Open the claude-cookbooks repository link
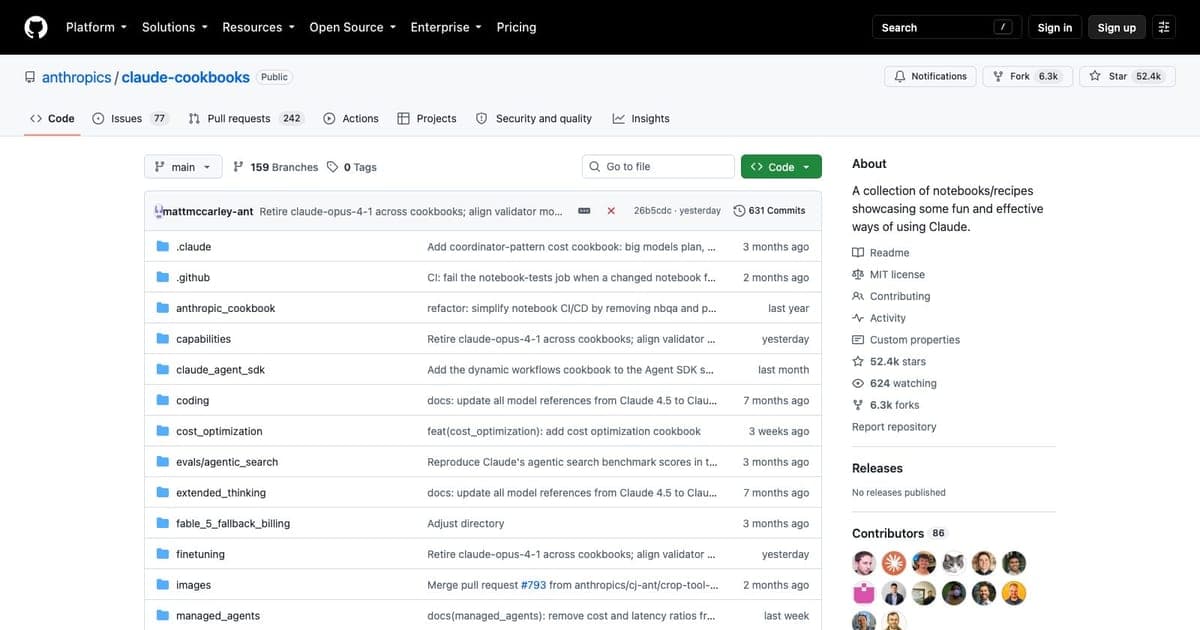This screenshot has height=630, width=1200. point(187,77)
